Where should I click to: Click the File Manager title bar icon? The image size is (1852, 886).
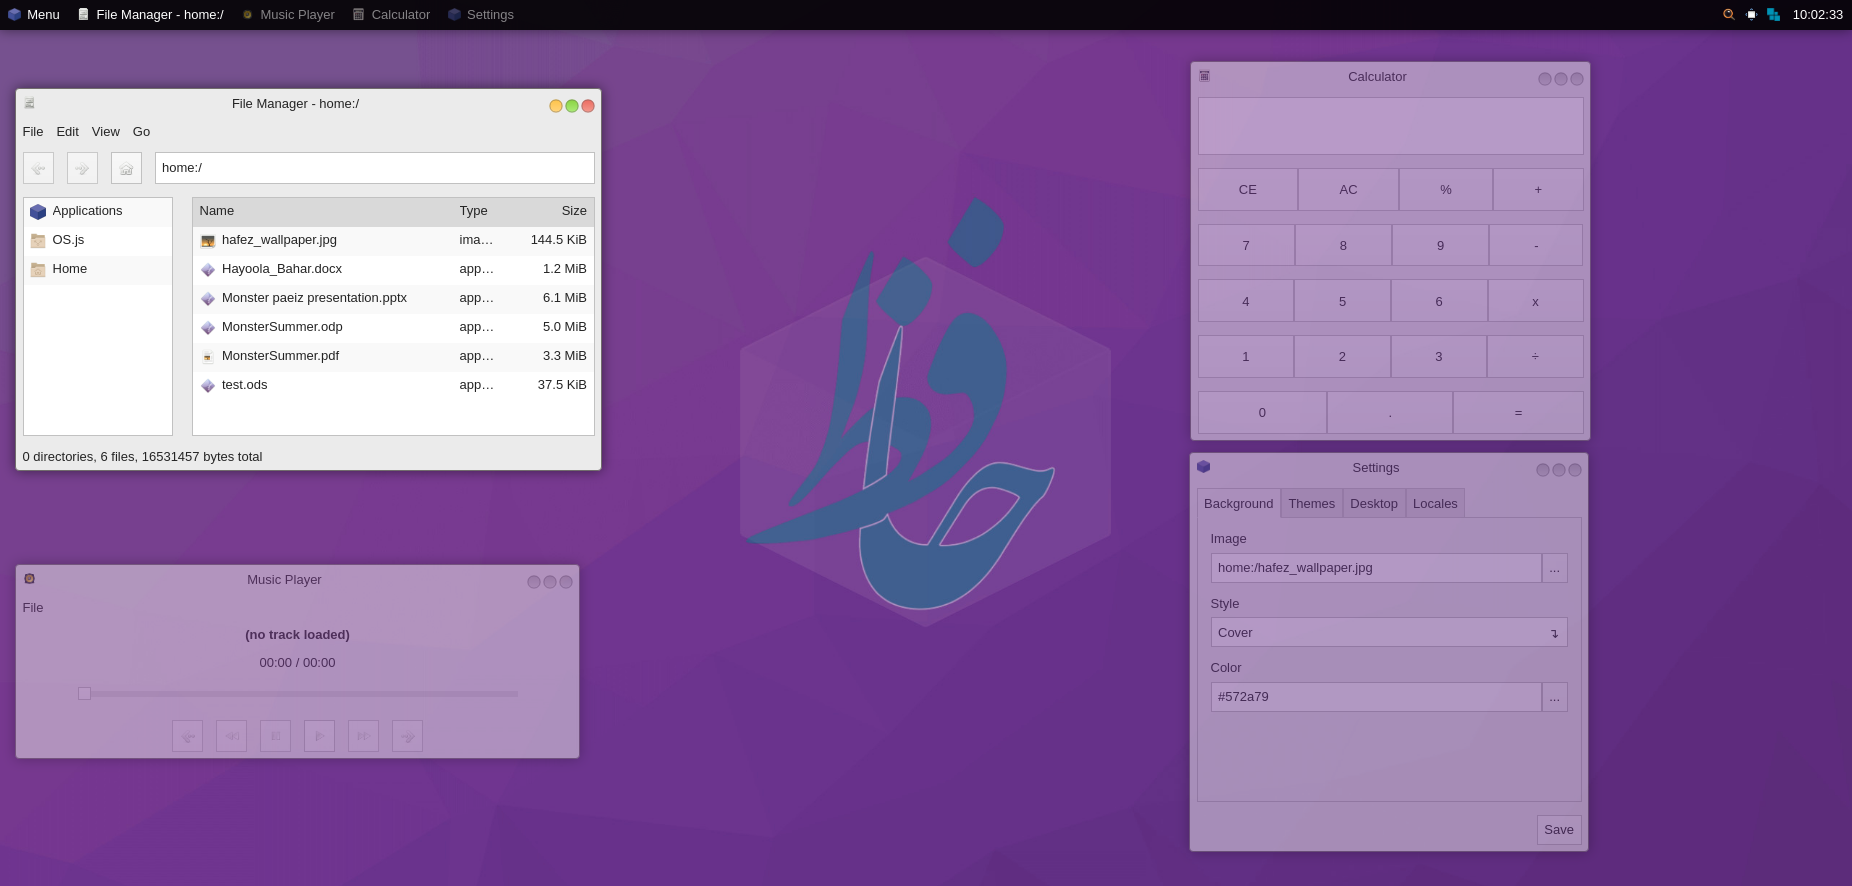pos(30,103)
